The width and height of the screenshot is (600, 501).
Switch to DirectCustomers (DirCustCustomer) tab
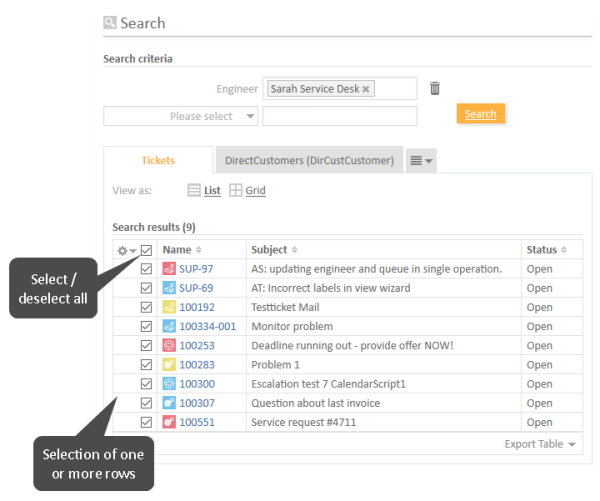tap(309, 160)
